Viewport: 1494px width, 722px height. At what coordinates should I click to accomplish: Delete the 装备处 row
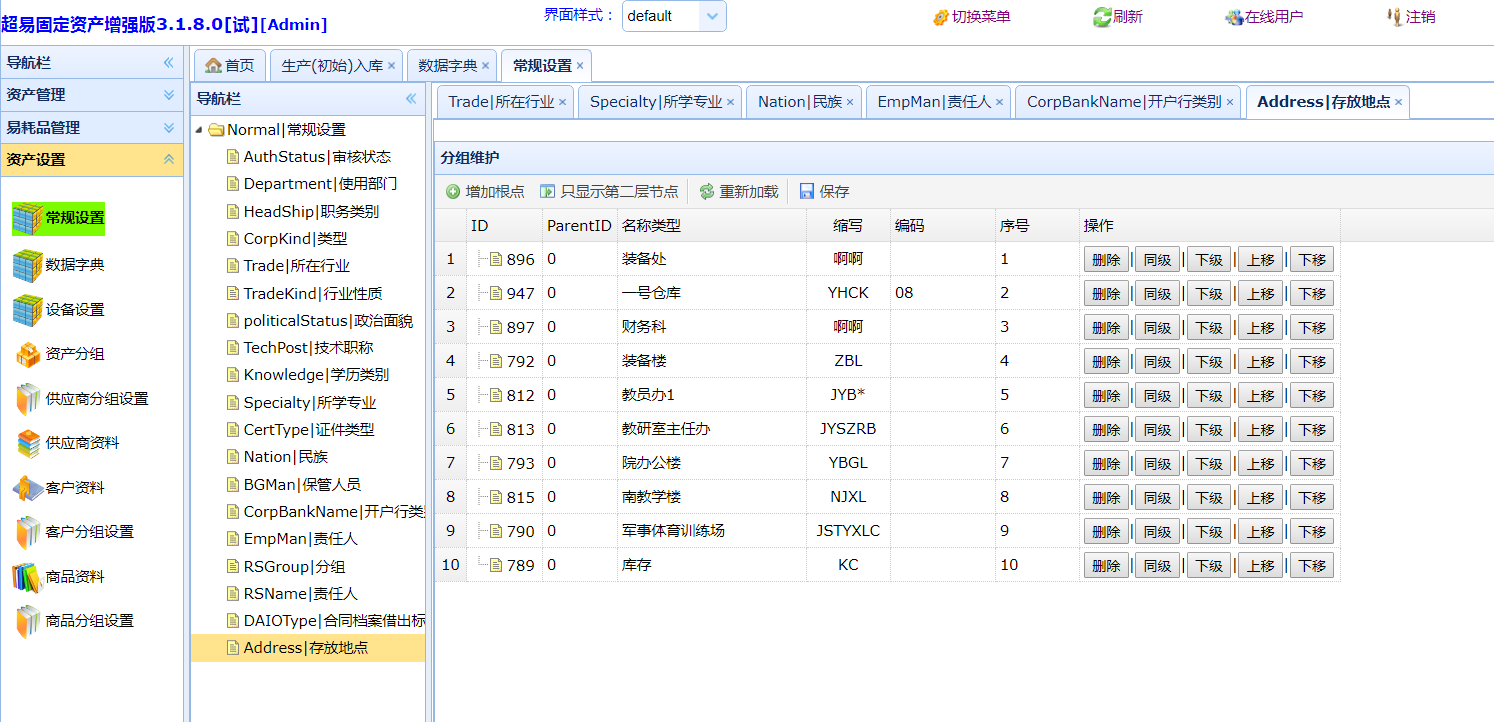[1106, 260]
